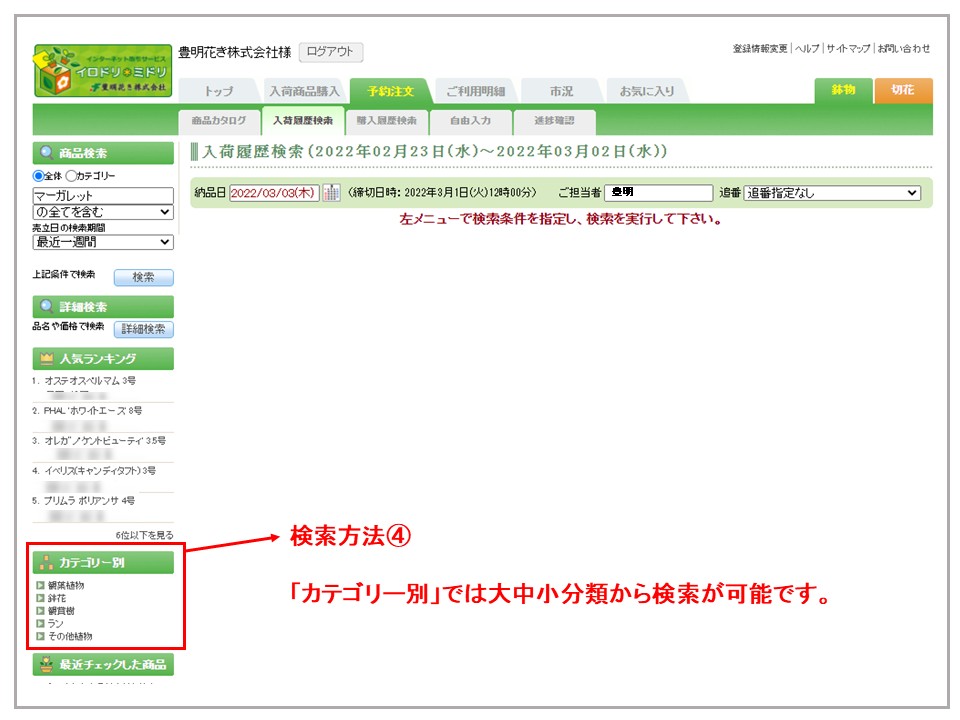Open the calendar picker beside 納品日
Viewport: 960px width, 720px height.
[331, 193]
